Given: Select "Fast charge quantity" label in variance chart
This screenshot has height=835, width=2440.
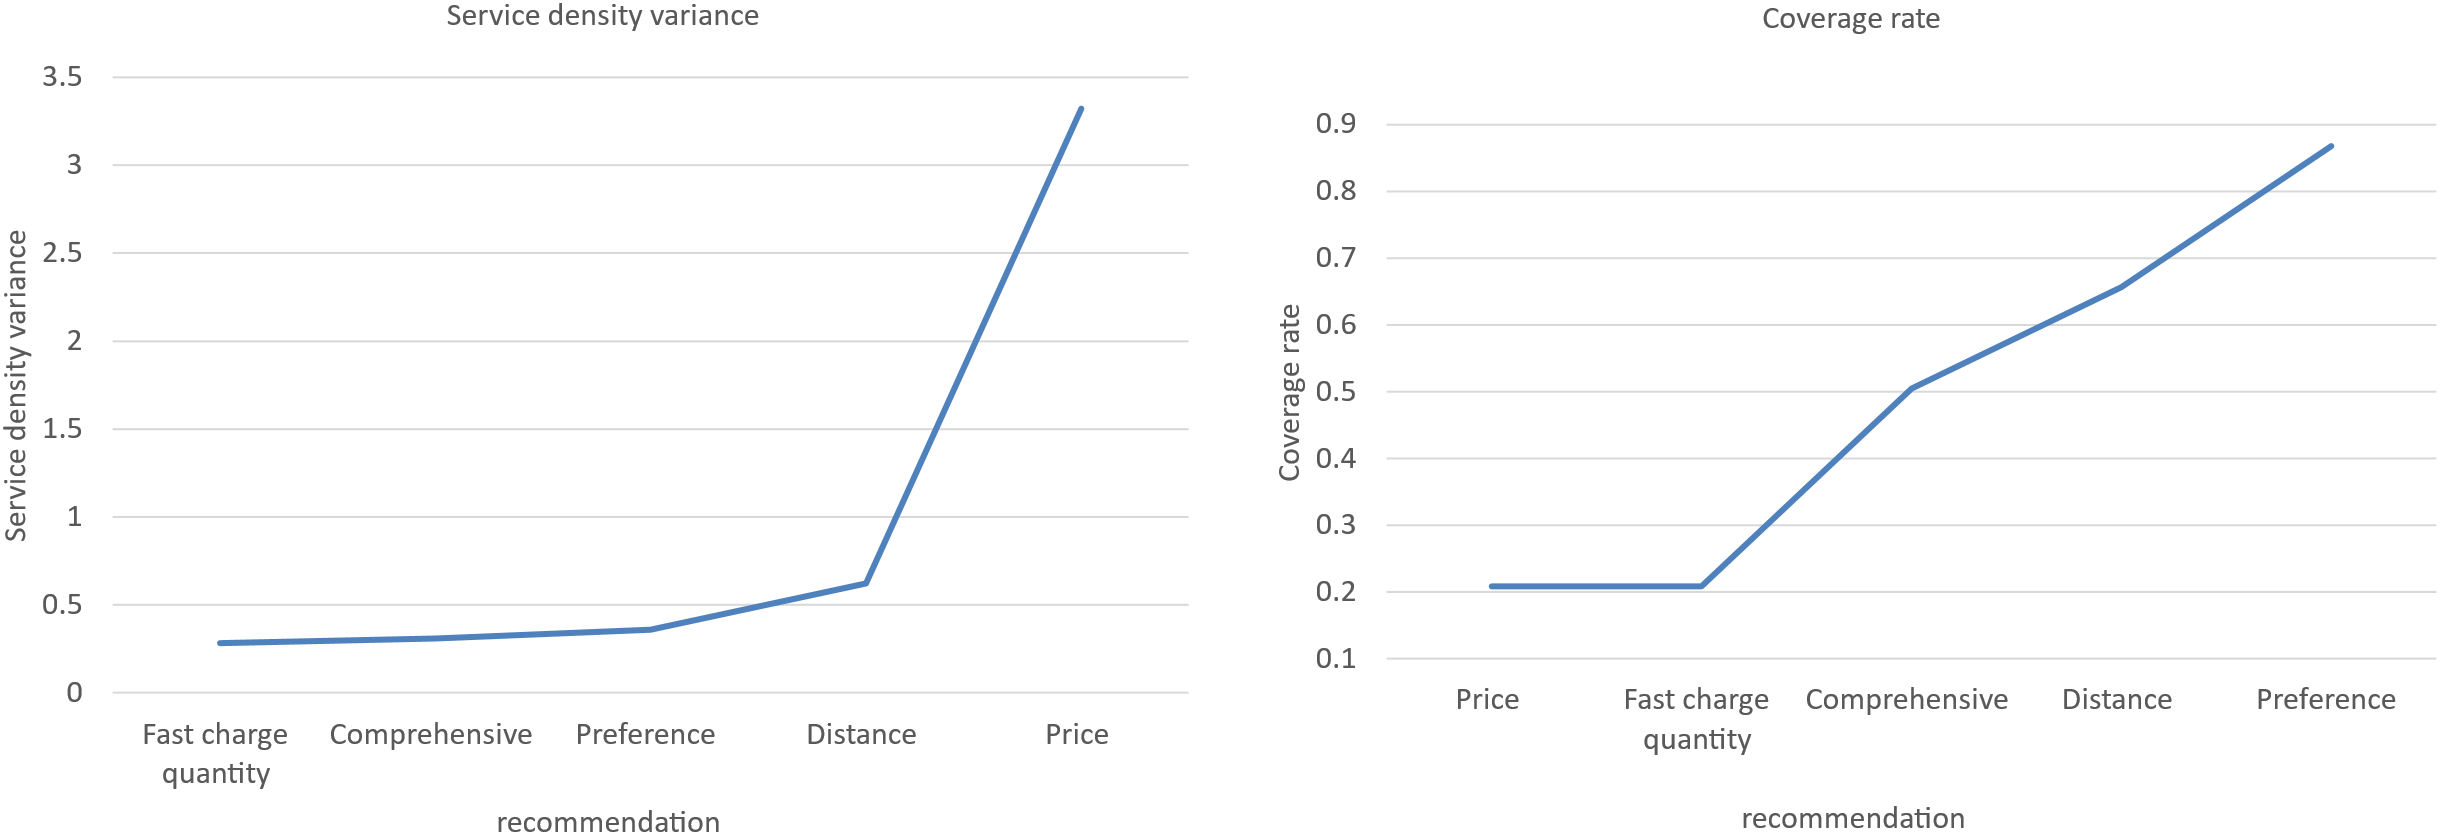Looking at the screenshot, I should [215, 753].
